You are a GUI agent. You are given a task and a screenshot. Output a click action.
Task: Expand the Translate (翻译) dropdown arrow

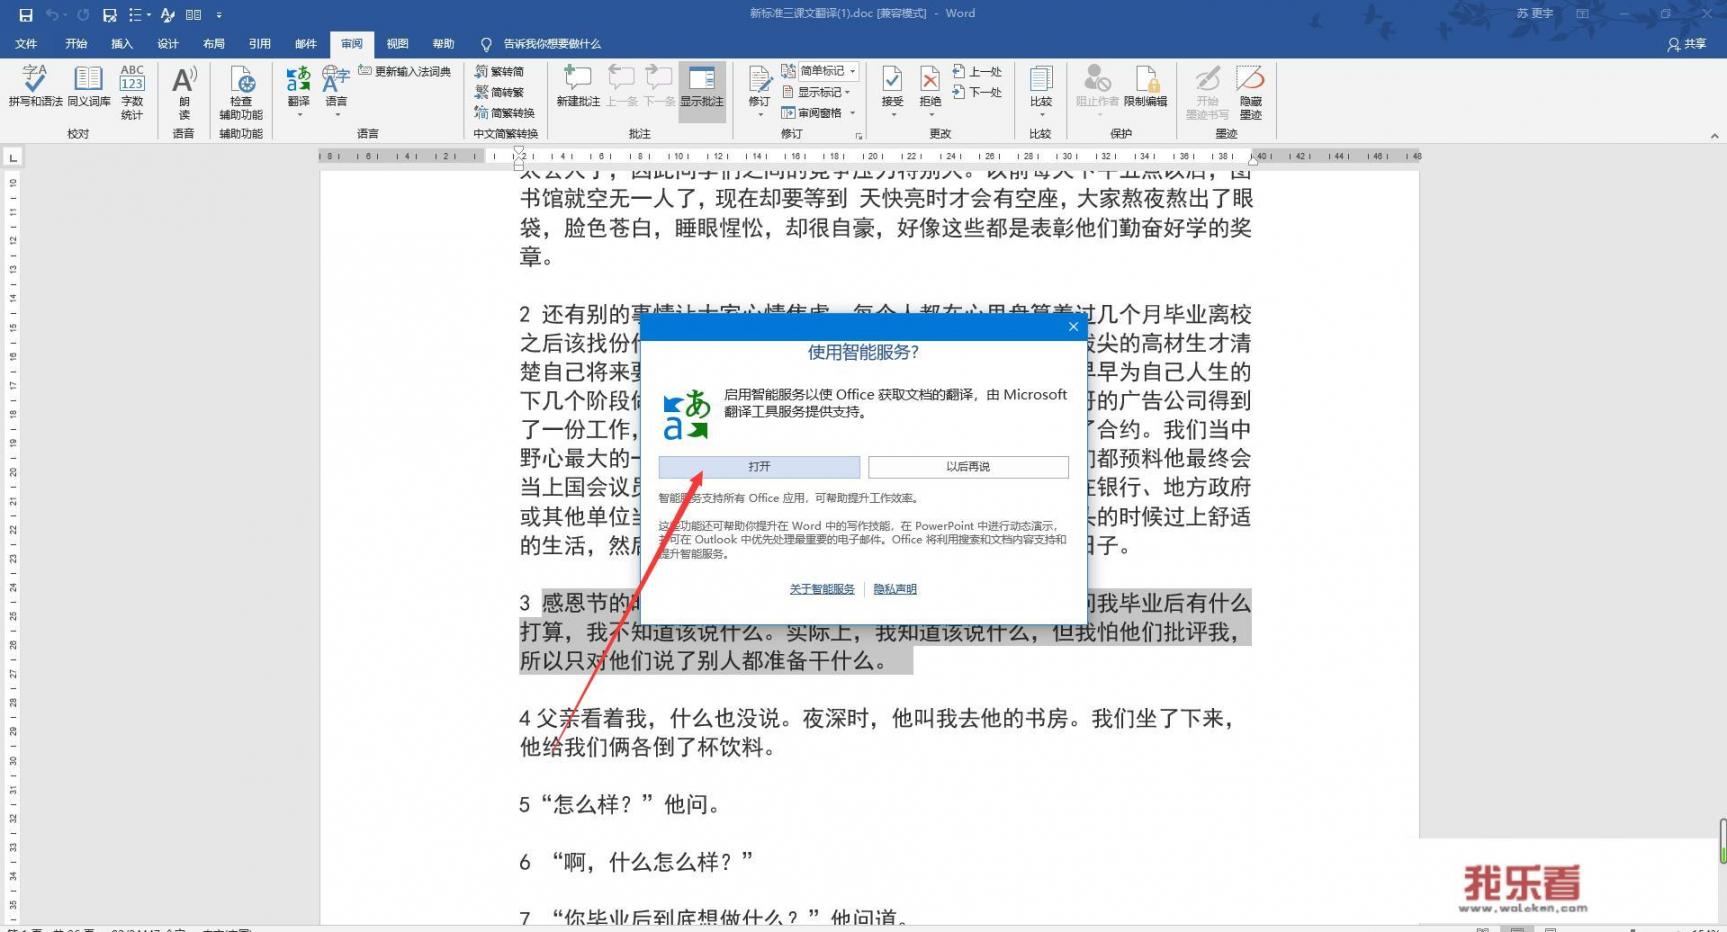(299, 115)
